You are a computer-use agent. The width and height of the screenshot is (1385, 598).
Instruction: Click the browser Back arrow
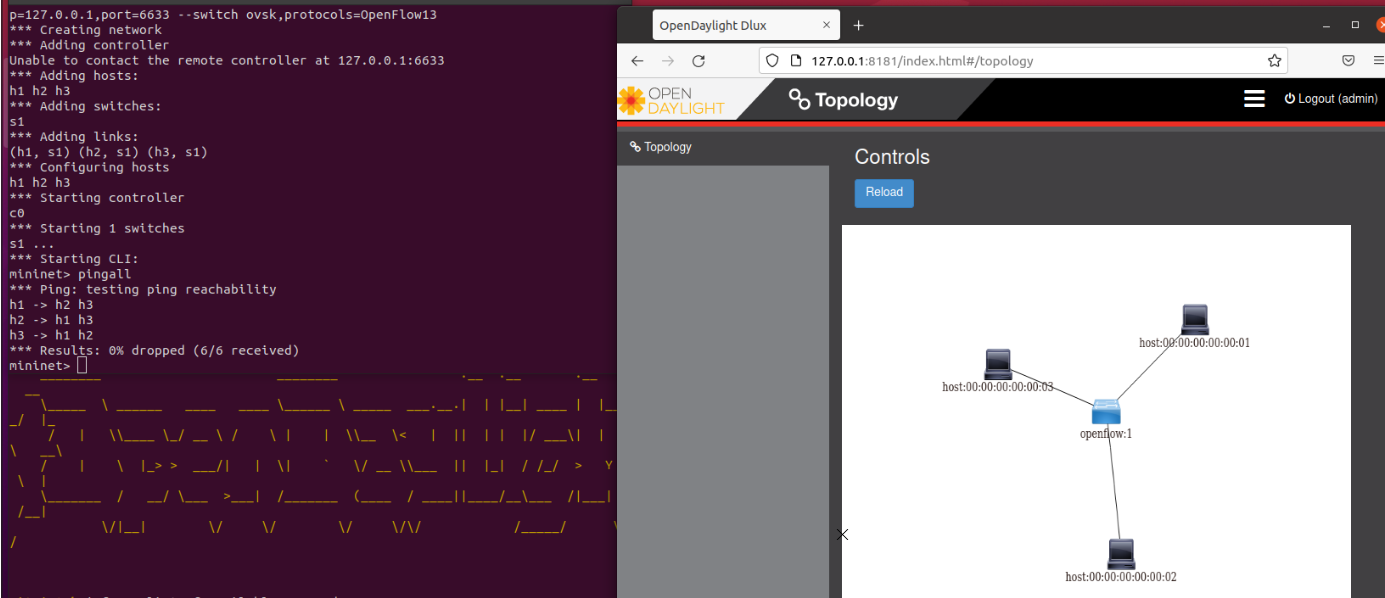pos(637,61)
